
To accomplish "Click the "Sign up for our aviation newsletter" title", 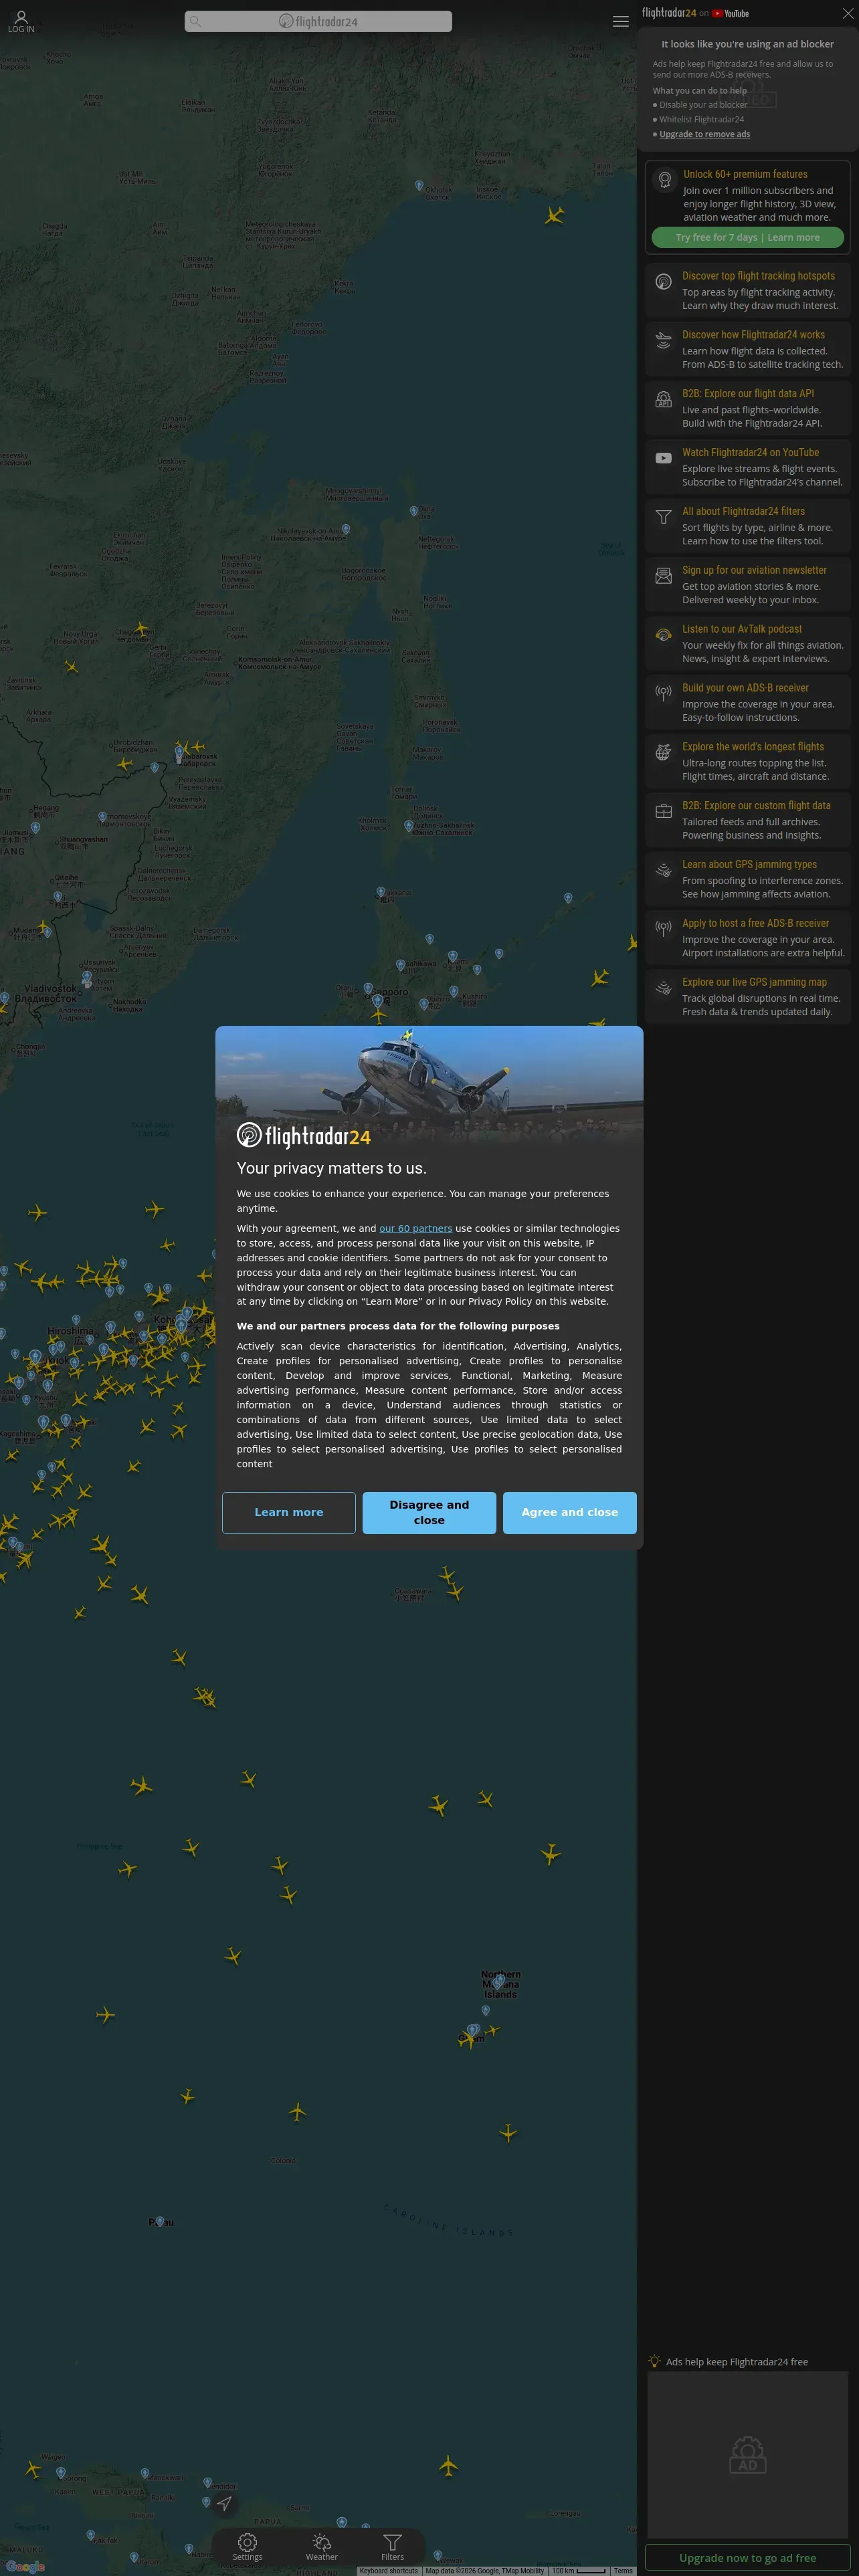I will (754, 570).
